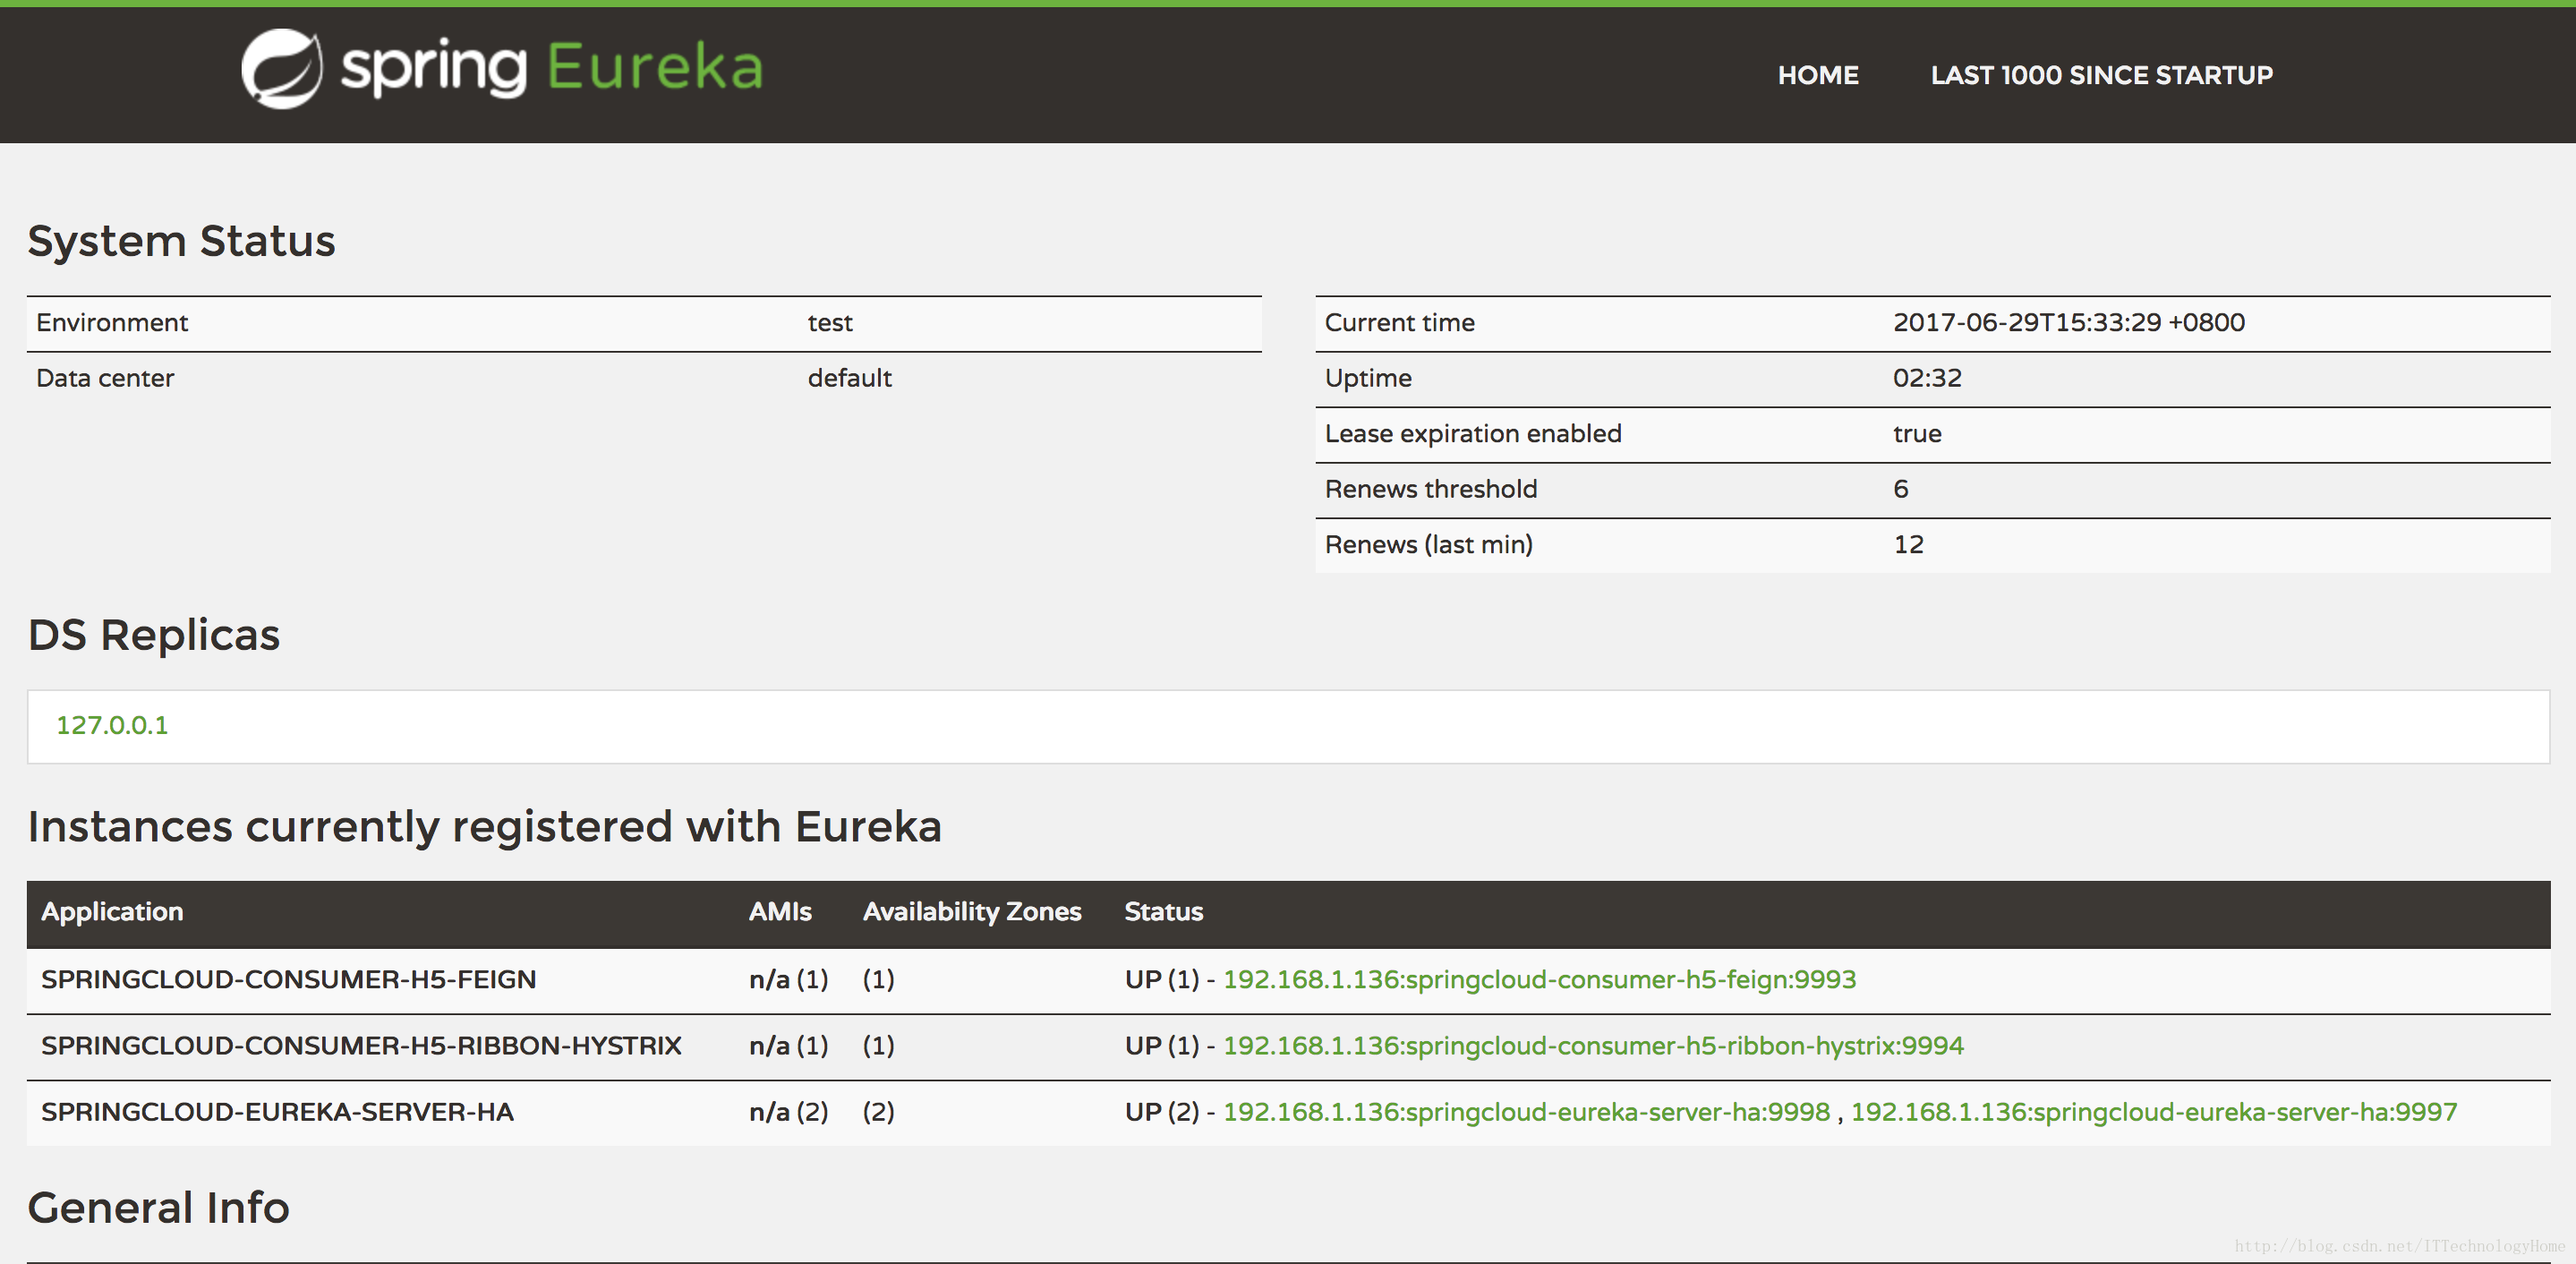This screenshot has width=2576, height=1264.
Task: Select the uptime value 02:32
Action: pyautogui.click(x=1927, y=378)
